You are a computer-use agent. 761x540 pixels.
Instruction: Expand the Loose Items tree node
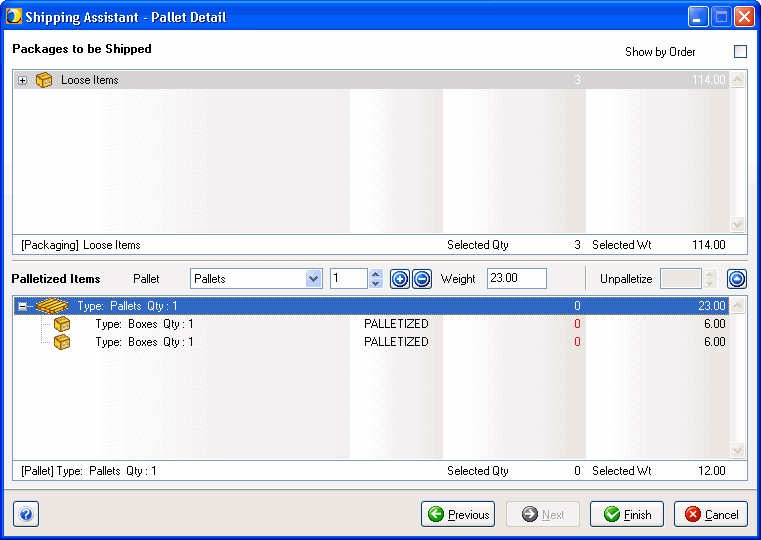coord(22,81)
